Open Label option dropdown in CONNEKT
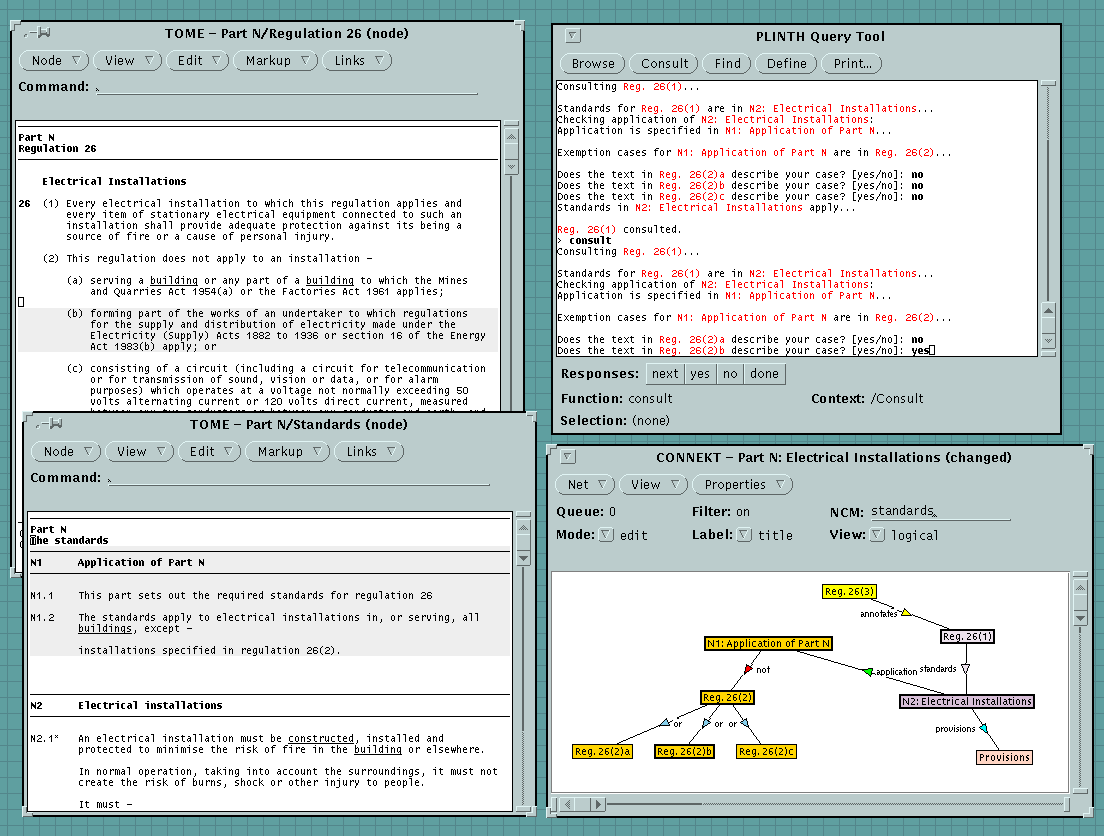Screen dimensions: 1104x836 coord(744,535)
